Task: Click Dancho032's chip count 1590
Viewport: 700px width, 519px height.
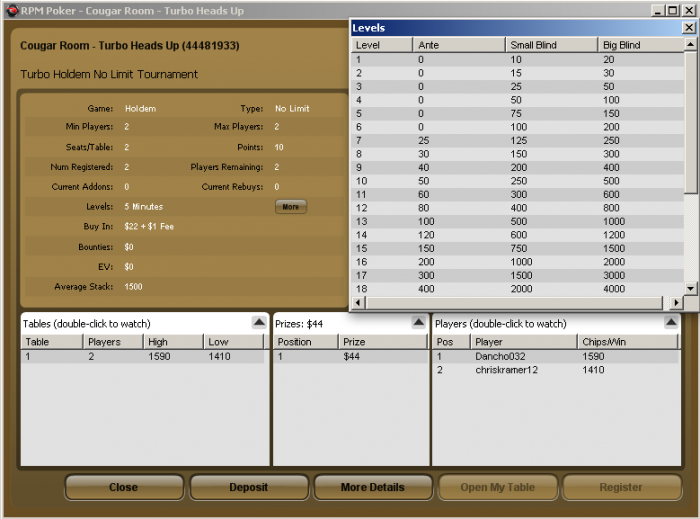Action: 593,356
